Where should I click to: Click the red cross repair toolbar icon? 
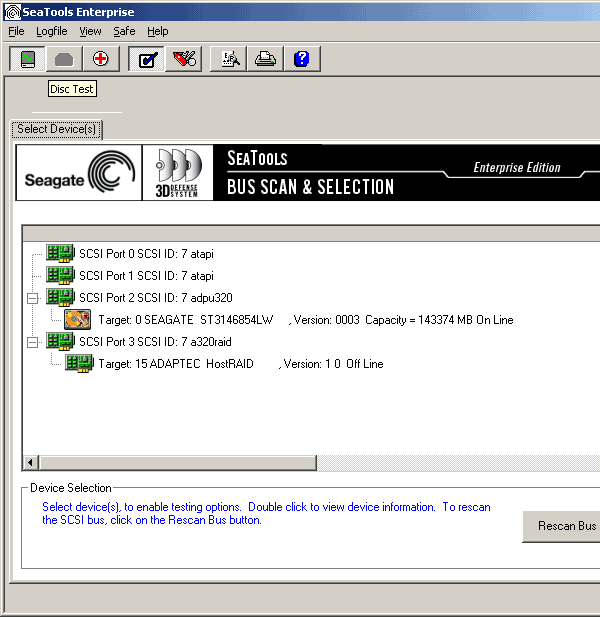pos(101,59)
